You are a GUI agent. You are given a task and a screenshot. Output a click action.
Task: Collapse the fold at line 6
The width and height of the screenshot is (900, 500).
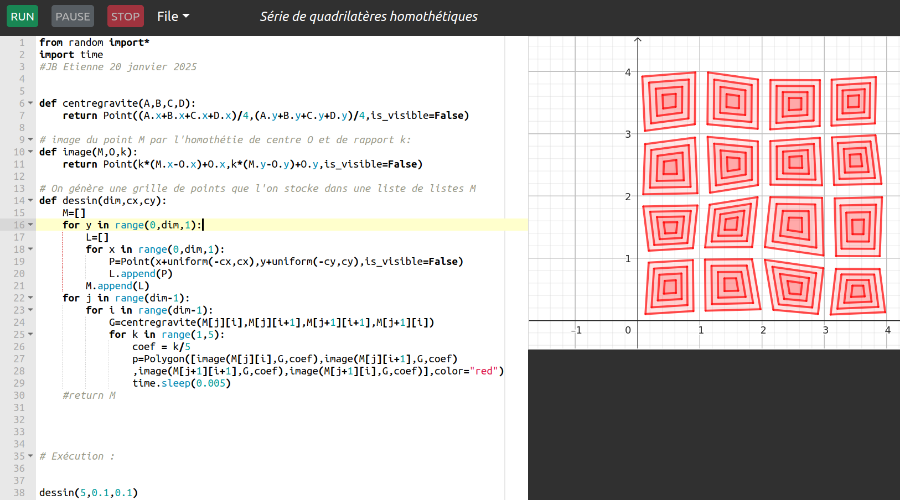click(x=30, y=104)
